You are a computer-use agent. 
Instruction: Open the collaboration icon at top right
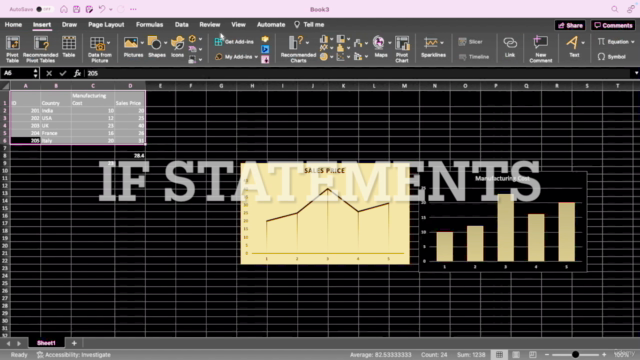click(x=631, y=9)
